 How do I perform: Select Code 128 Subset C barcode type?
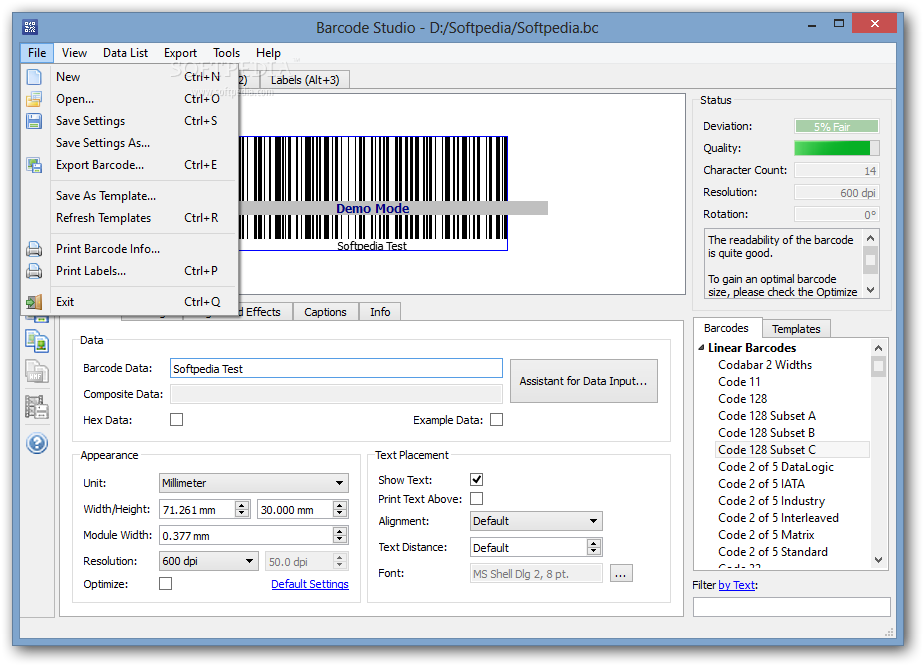[792, 450]
